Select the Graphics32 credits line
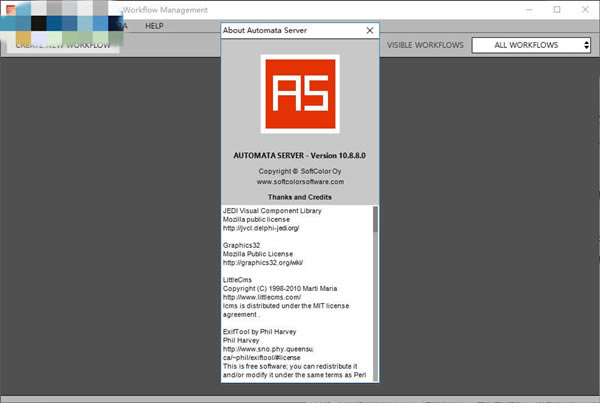Screen dimensions: 600x403 click(241, 245)
